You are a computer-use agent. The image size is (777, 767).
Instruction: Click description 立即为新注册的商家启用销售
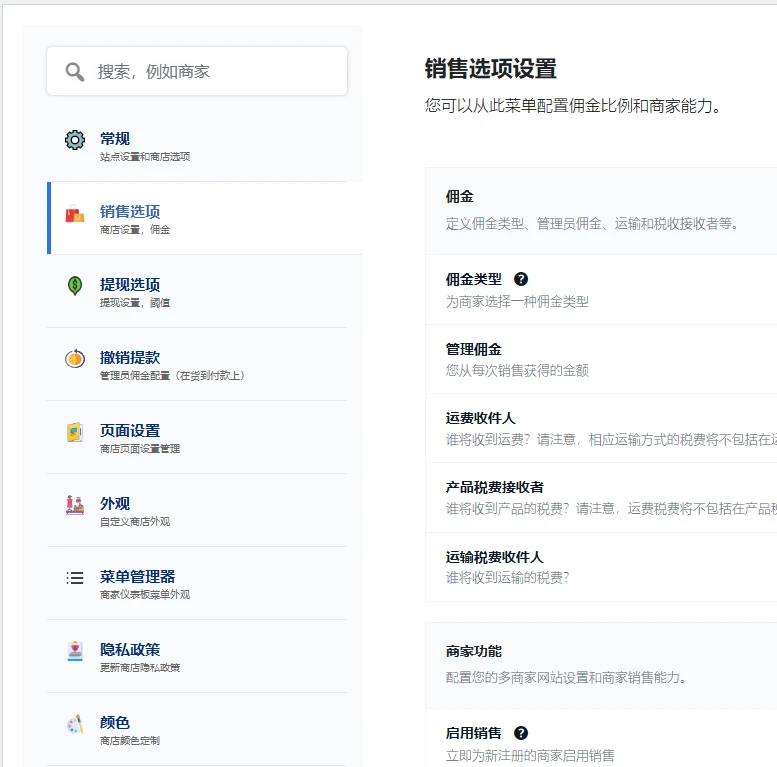pos(530,756)
